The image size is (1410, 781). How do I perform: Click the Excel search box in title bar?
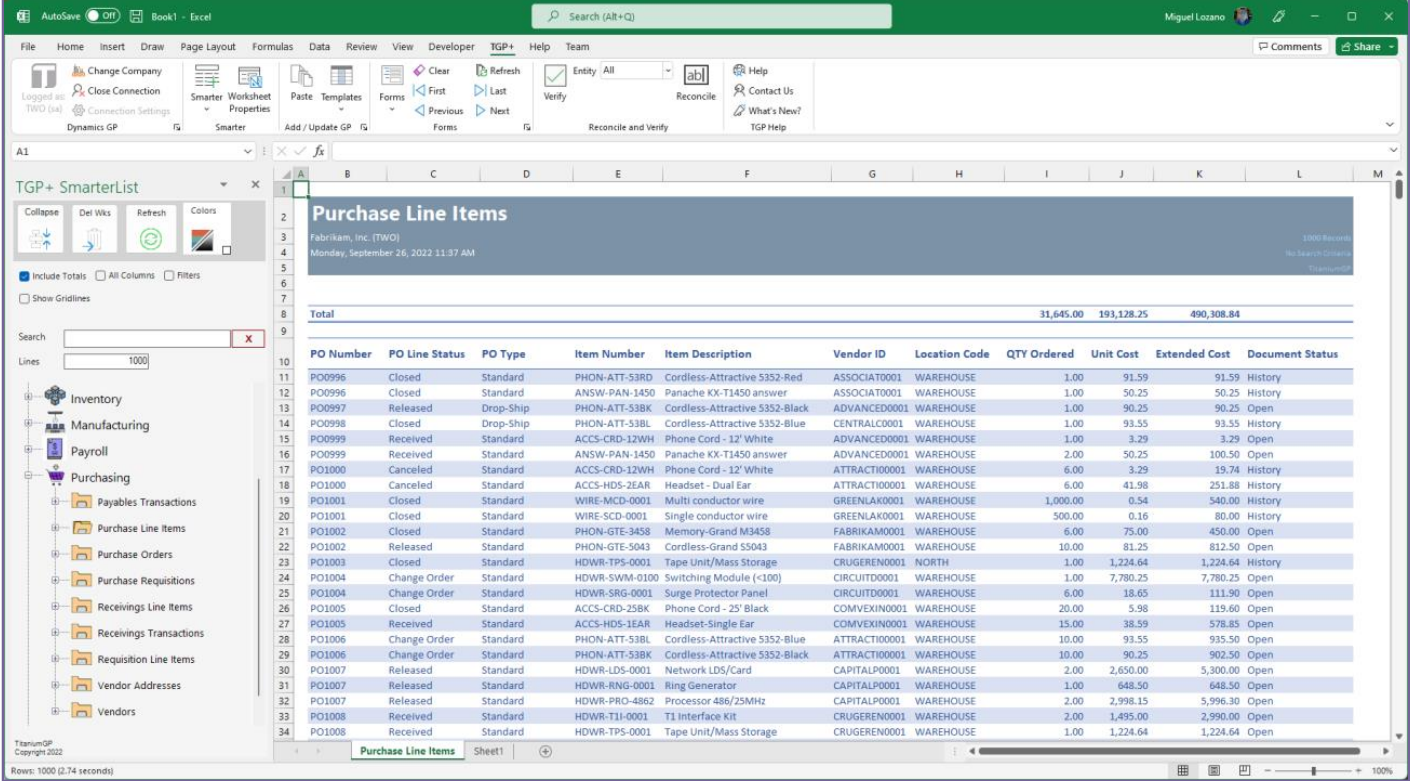[x=711, y=17]
